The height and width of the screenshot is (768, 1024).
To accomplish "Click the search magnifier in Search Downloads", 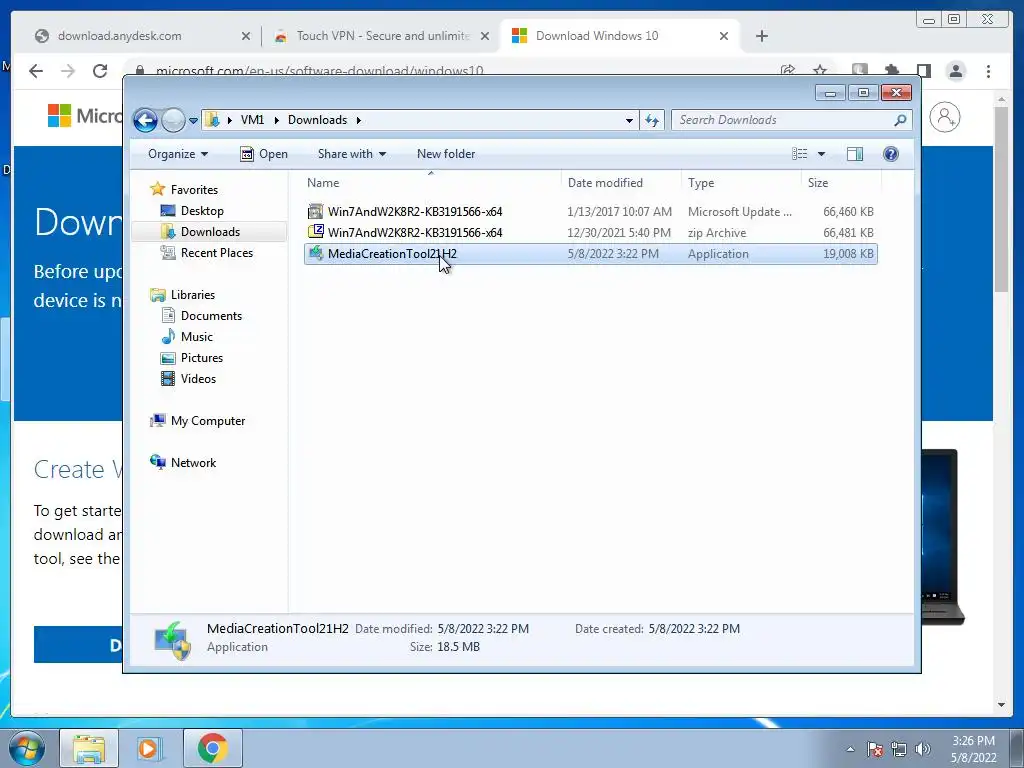I will (901, 120).
